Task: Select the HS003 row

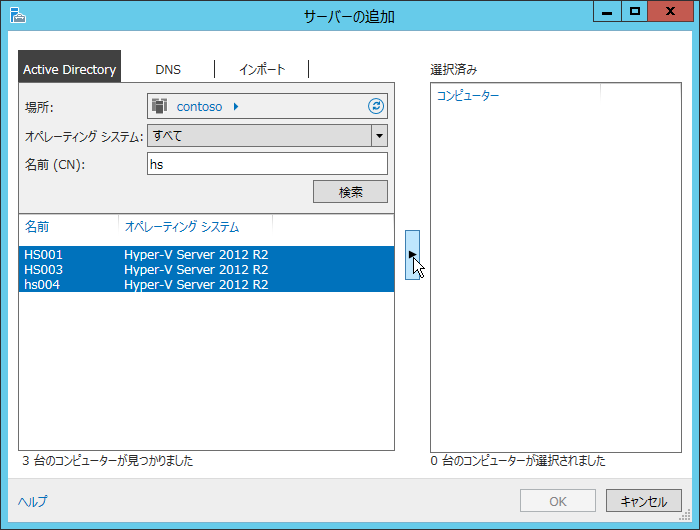Action: pyautogui.click(x=206, y=270)
